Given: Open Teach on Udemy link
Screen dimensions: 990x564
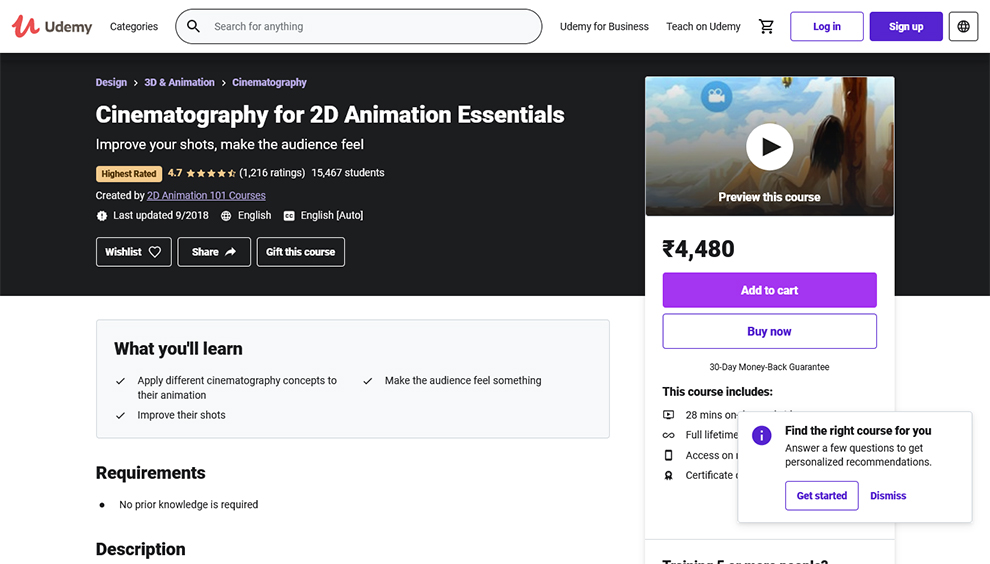Looking at the screenshot, I should (x=703, y=27).
